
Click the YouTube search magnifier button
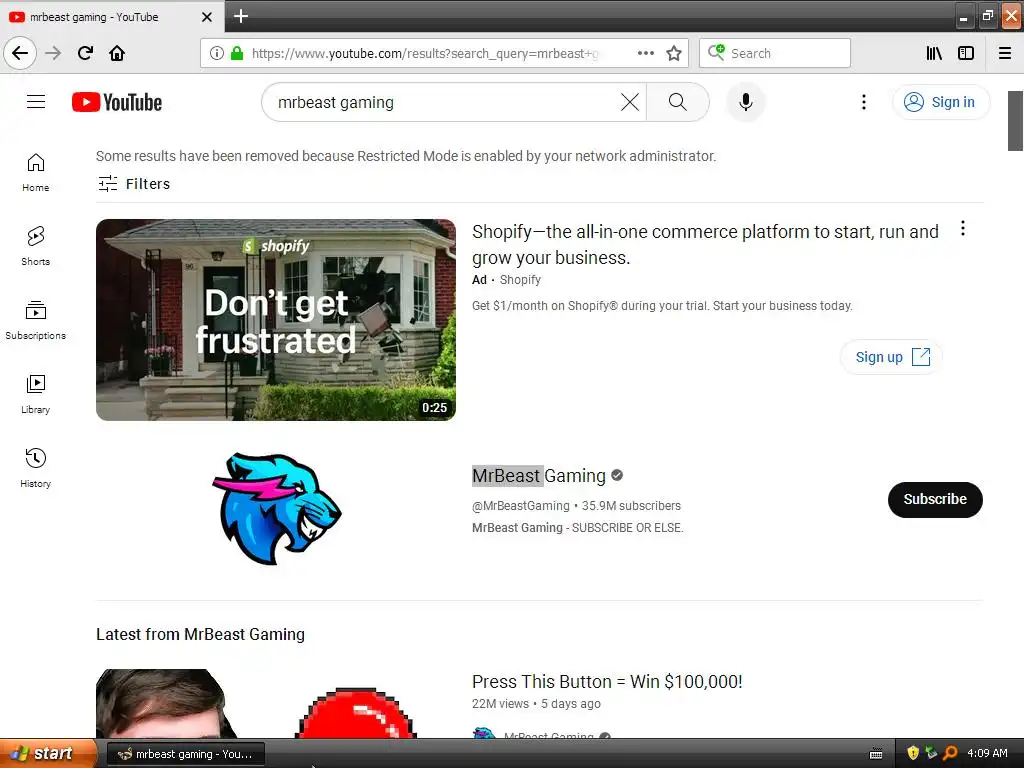[678, 102]
